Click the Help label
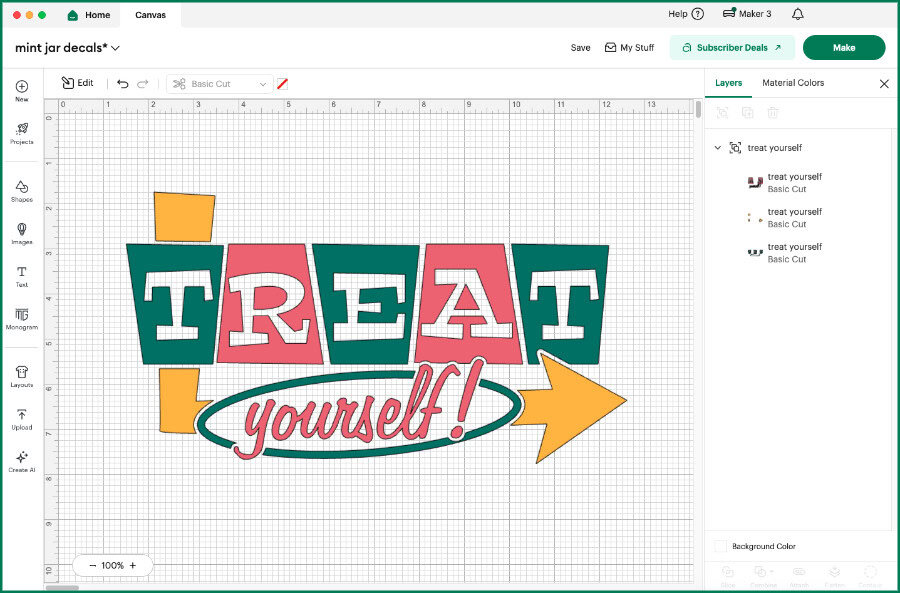The height and width of the screenshot is (593, 900). [677, 14]
